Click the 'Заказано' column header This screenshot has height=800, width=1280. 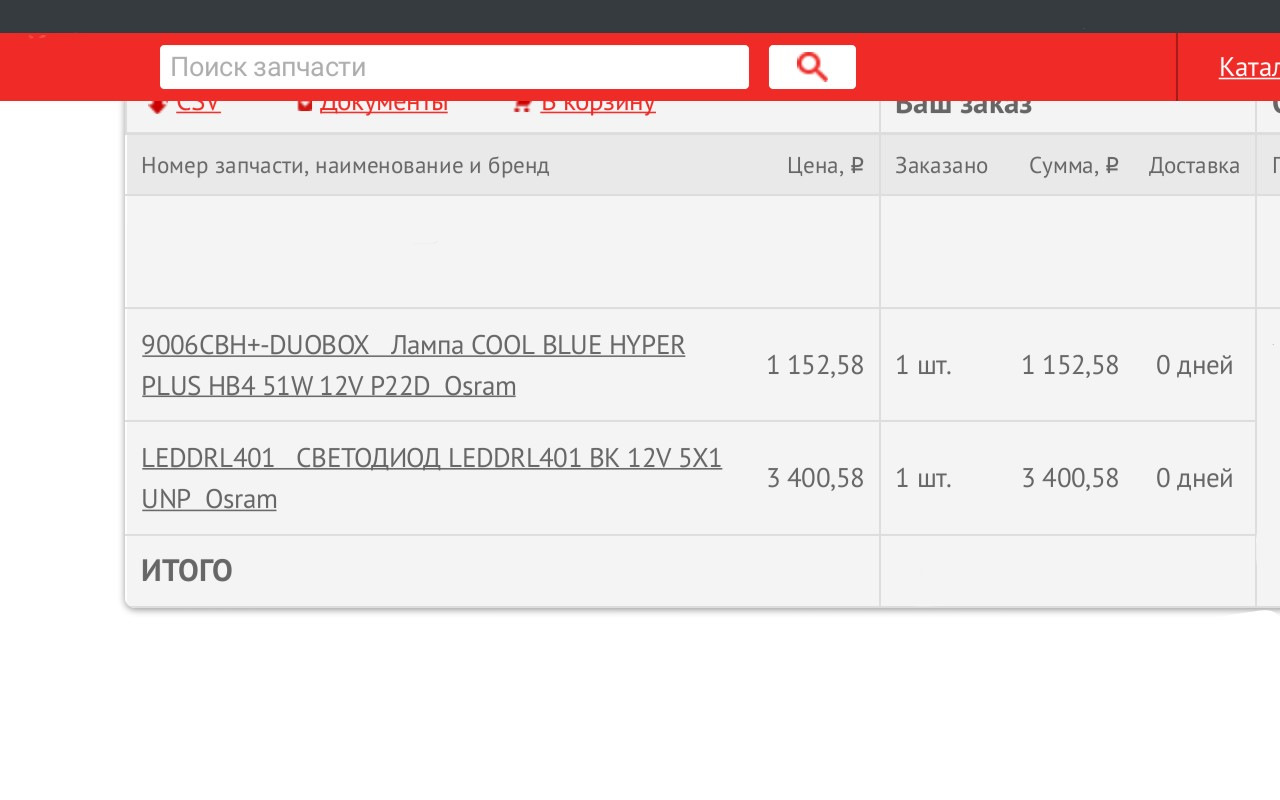pyautogui.click(x=941, y=165)
